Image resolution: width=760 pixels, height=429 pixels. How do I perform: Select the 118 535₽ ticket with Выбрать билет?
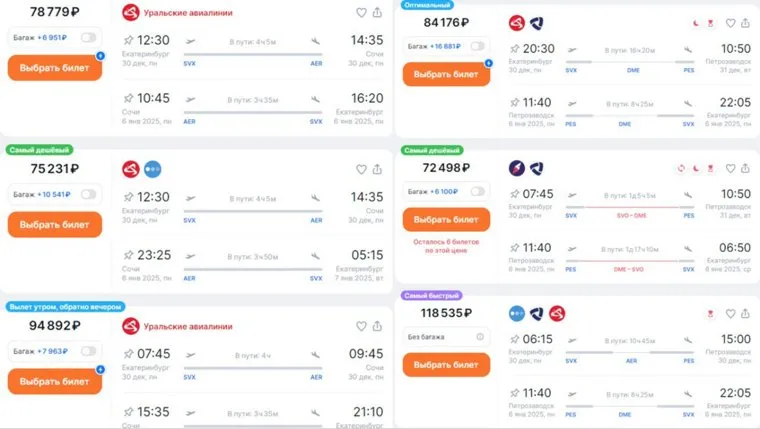(446, 366)
